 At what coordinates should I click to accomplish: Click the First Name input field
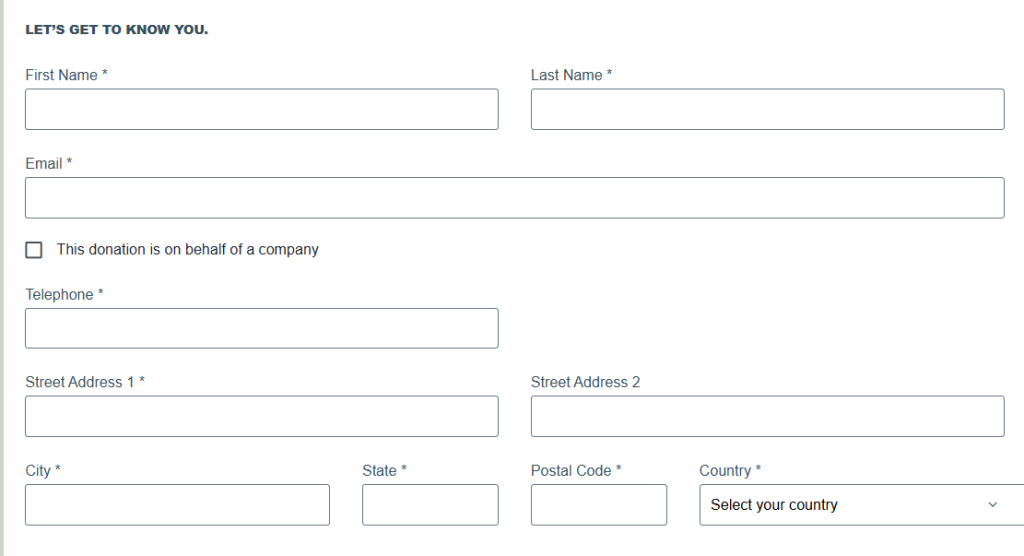click(261, 109)
